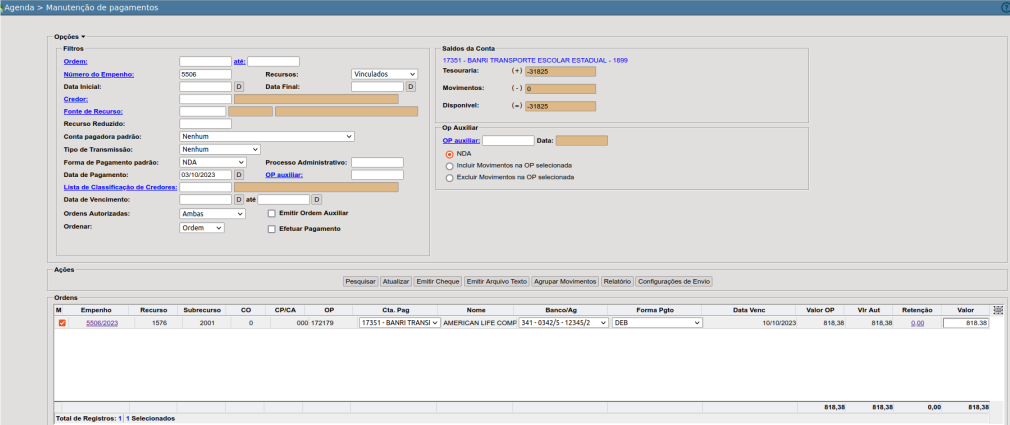Open the 5506/2023 empenho link
The image size is (1010, 425).
pos(102,324)
